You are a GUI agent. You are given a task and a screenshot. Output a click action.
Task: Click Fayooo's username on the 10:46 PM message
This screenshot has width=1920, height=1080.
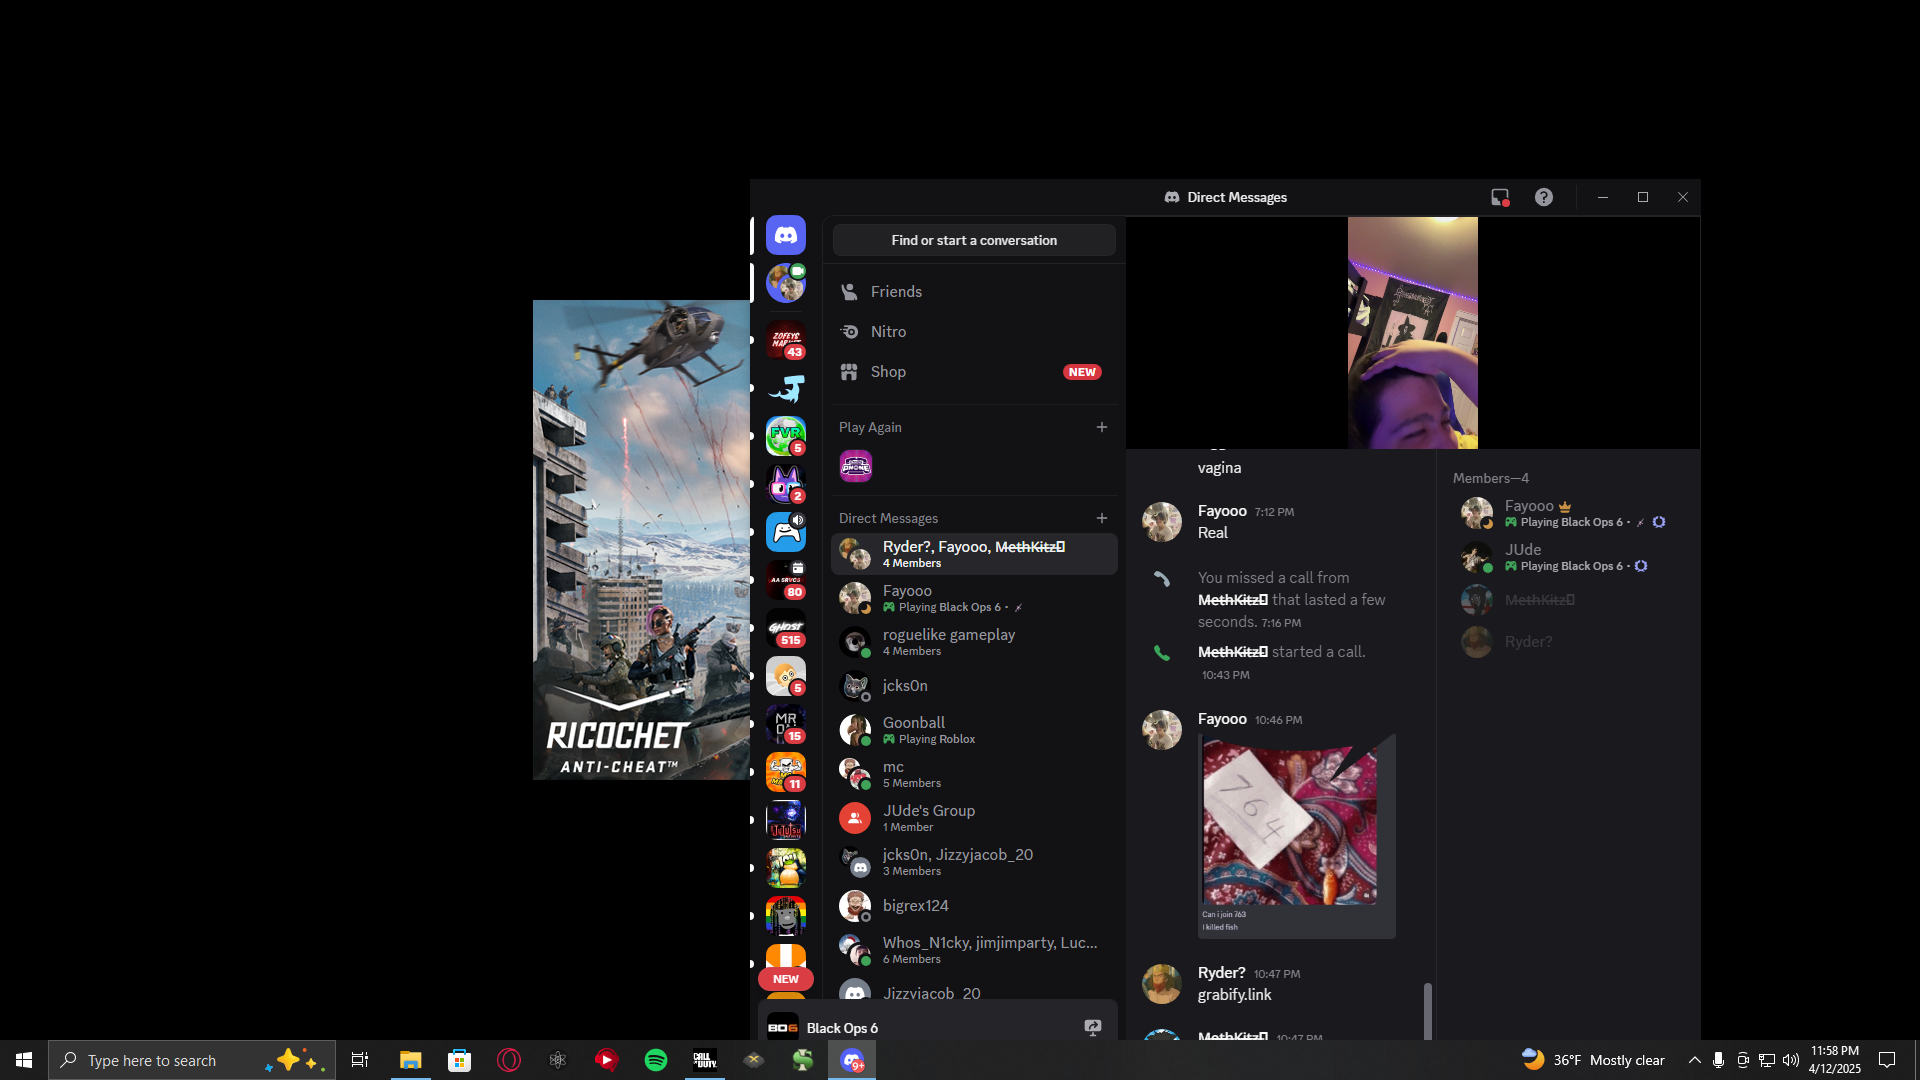point(1222,719)
